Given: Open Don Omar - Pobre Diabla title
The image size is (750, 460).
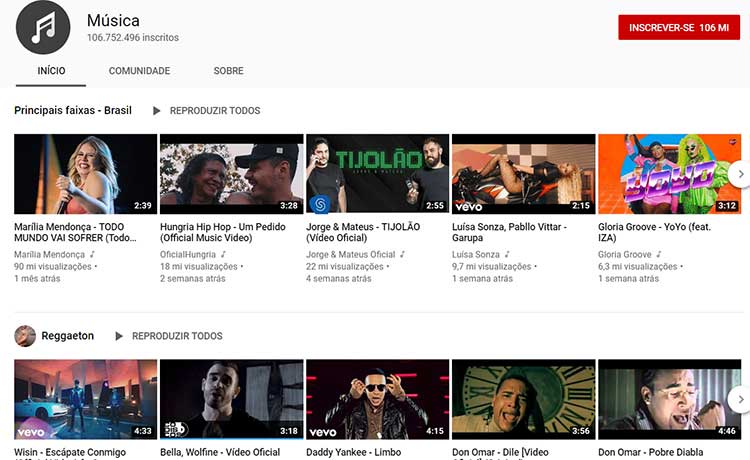Looking at the screenshot, I should click(651, 452).
